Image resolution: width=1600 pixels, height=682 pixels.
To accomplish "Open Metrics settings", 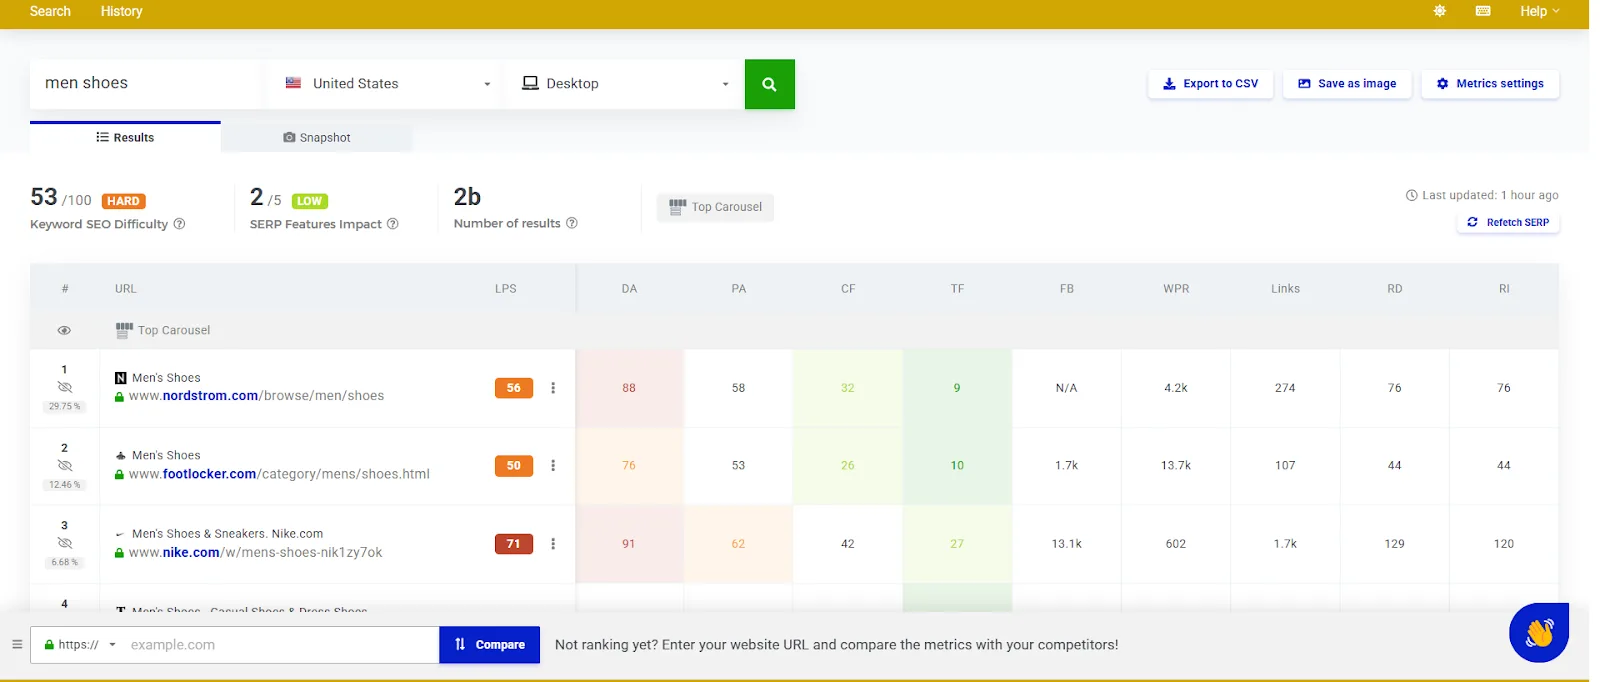I will point(1490,84).
